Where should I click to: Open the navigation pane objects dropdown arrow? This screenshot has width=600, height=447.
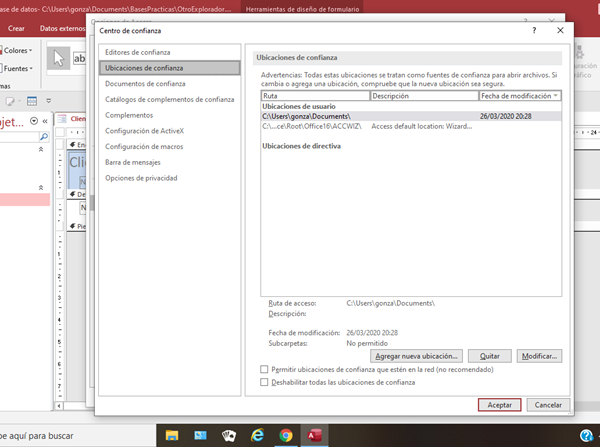pyautogui.click(x=34, y=121)
